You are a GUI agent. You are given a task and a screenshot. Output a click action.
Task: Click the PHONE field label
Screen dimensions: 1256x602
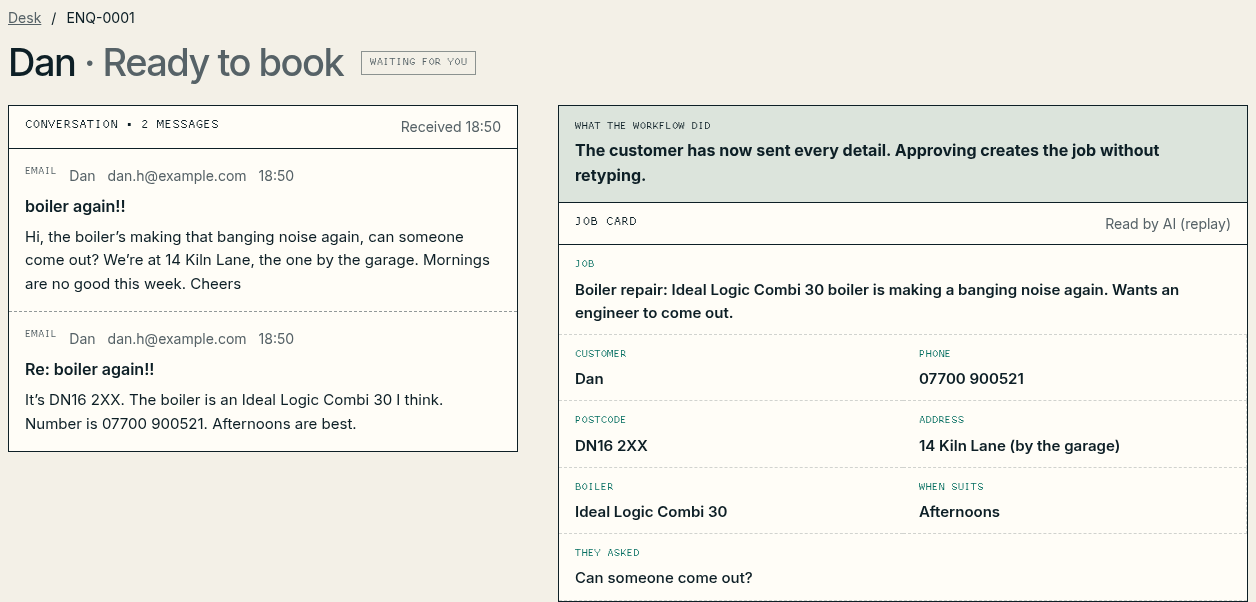click(935, 354)
